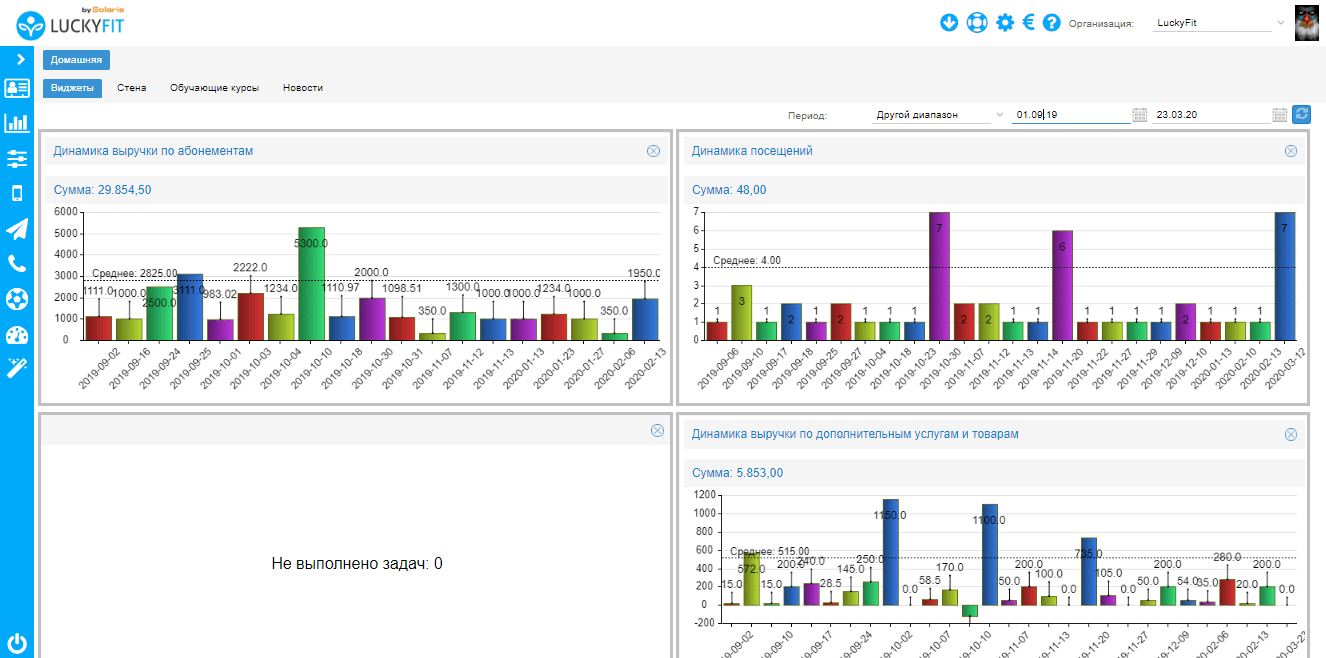Close the Не выполнено задач widget
The height and width of the screenshot is (658, 1326).
[x=657, y=430]
